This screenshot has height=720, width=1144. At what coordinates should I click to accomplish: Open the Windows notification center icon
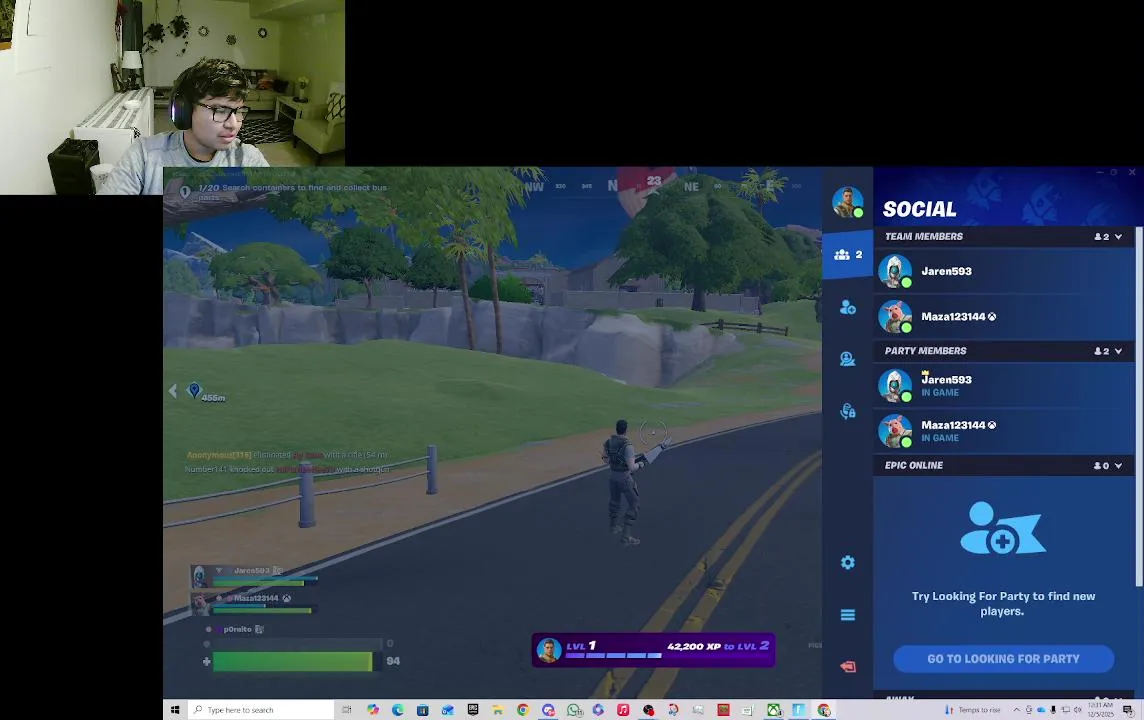coord(1128,710)
